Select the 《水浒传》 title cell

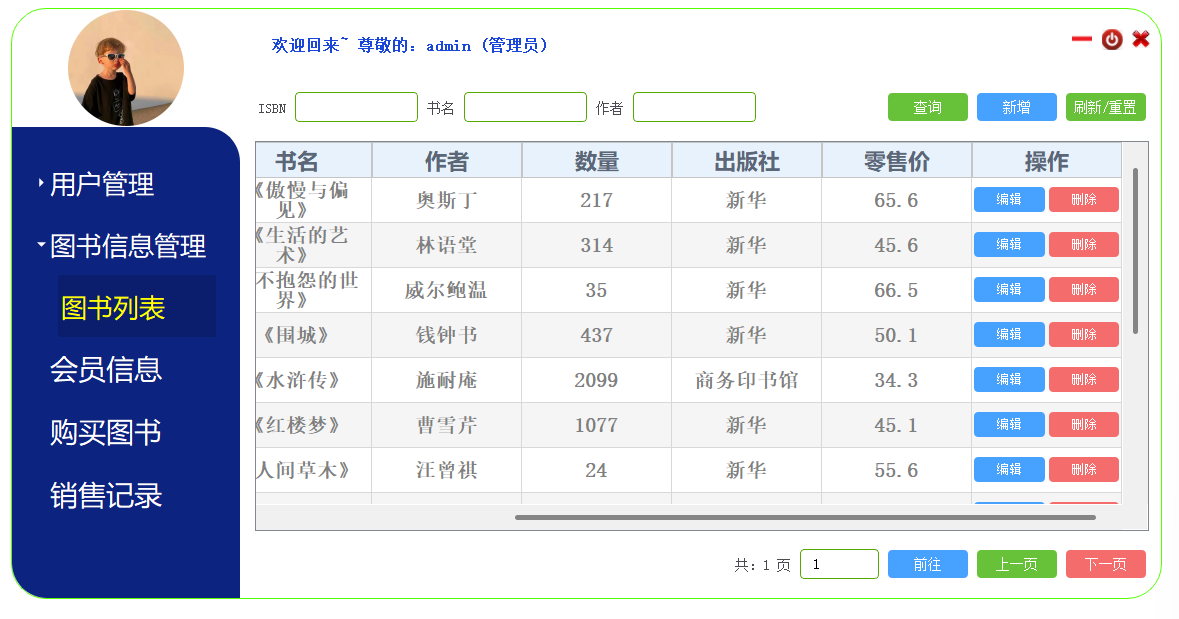(314, 380)
